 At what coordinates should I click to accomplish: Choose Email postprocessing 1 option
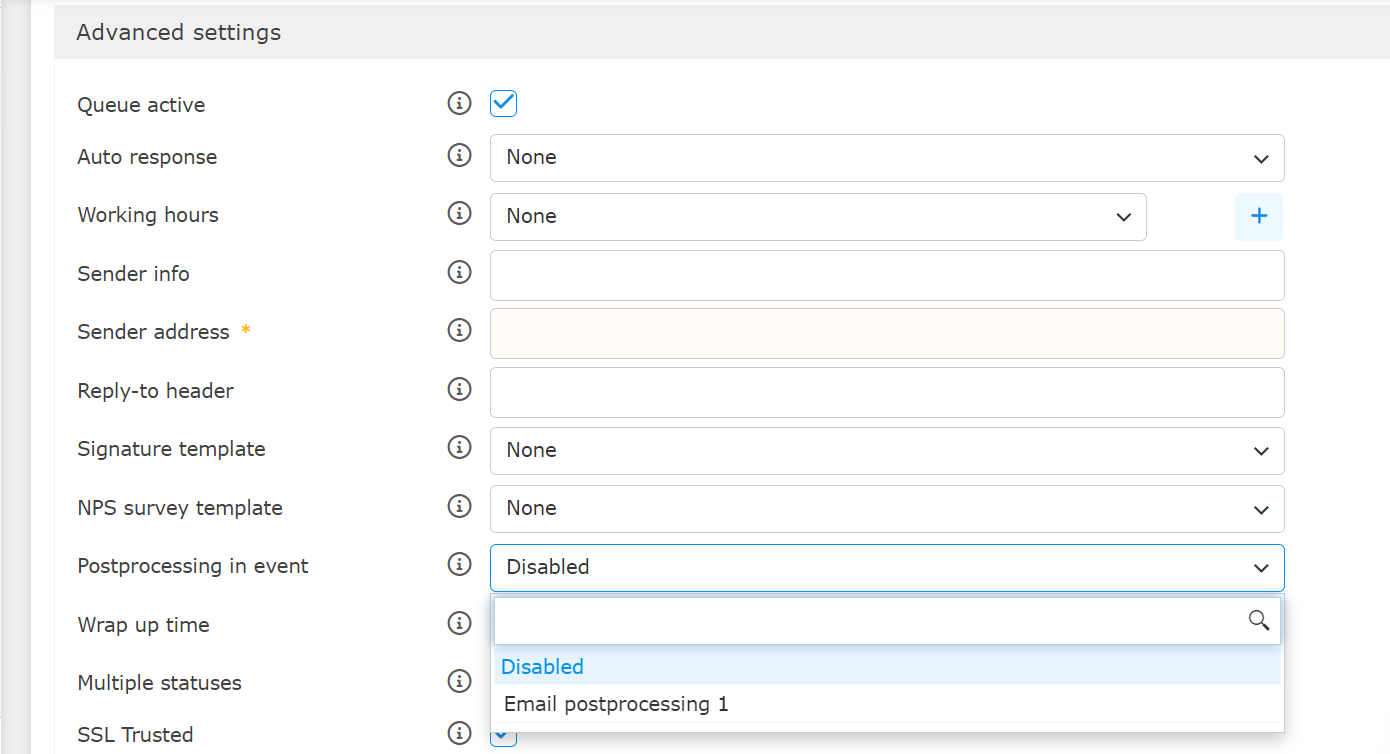click(887, 704)
